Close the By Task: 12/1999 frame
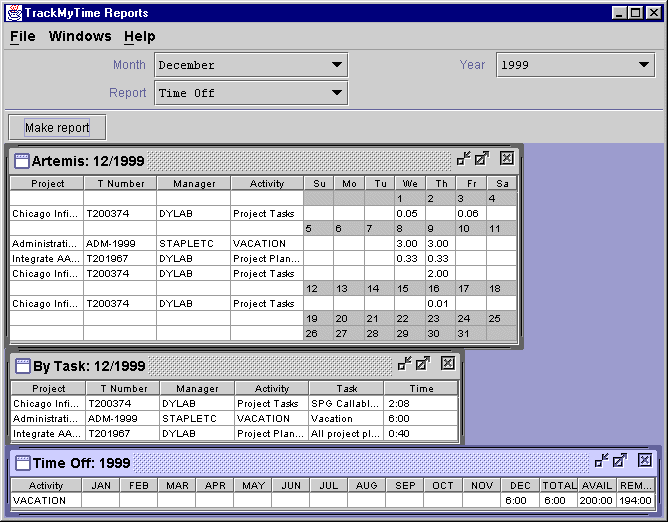Image resolution: width=668 pixels, height=522 pixels. [447, 364]
